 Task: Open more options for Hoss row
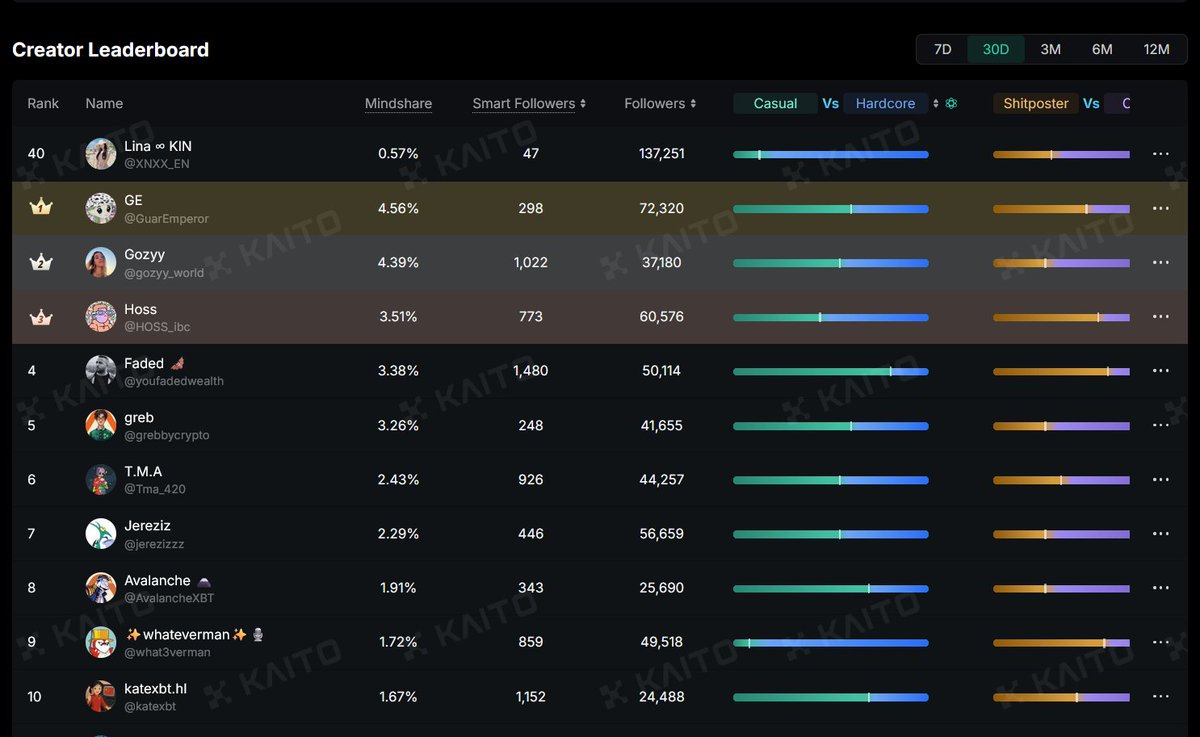(1161, 316)
